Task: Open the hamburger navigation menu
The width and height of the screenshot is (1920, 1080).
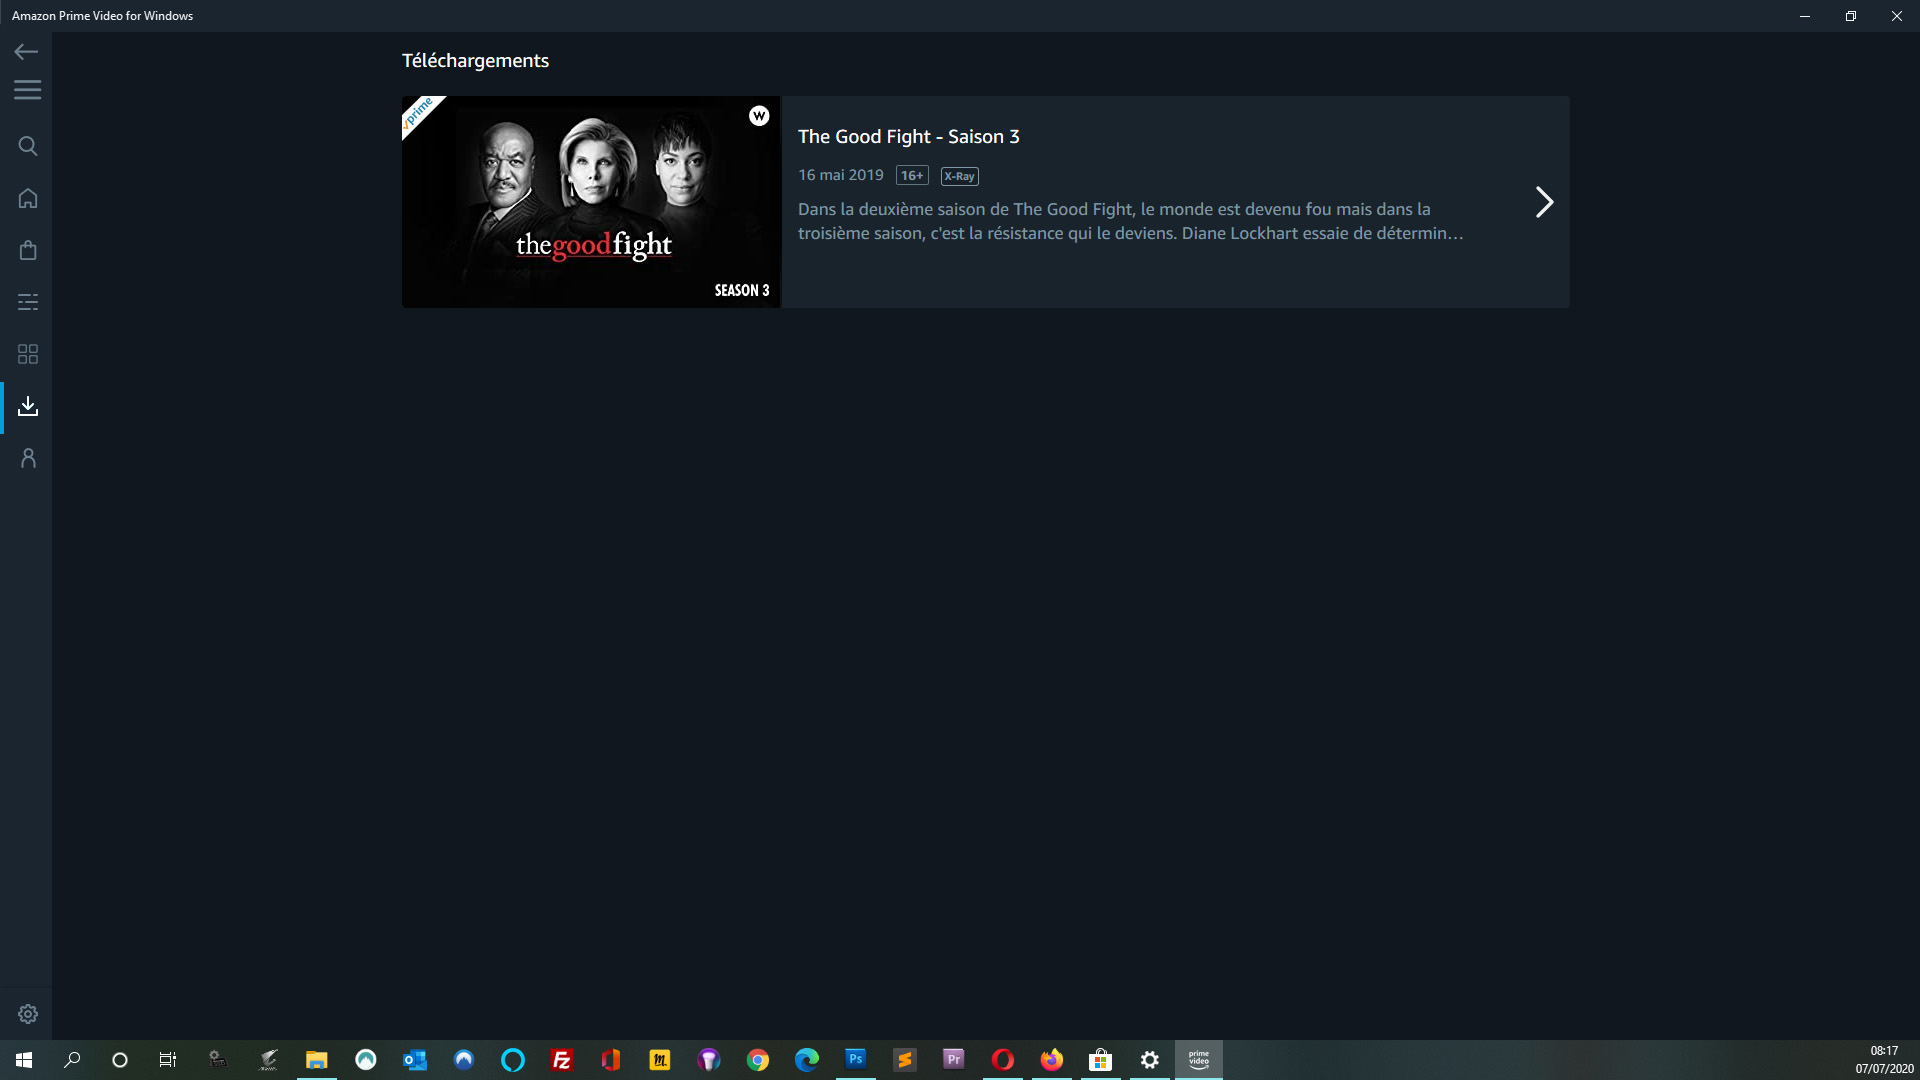Action: (27, 90)
